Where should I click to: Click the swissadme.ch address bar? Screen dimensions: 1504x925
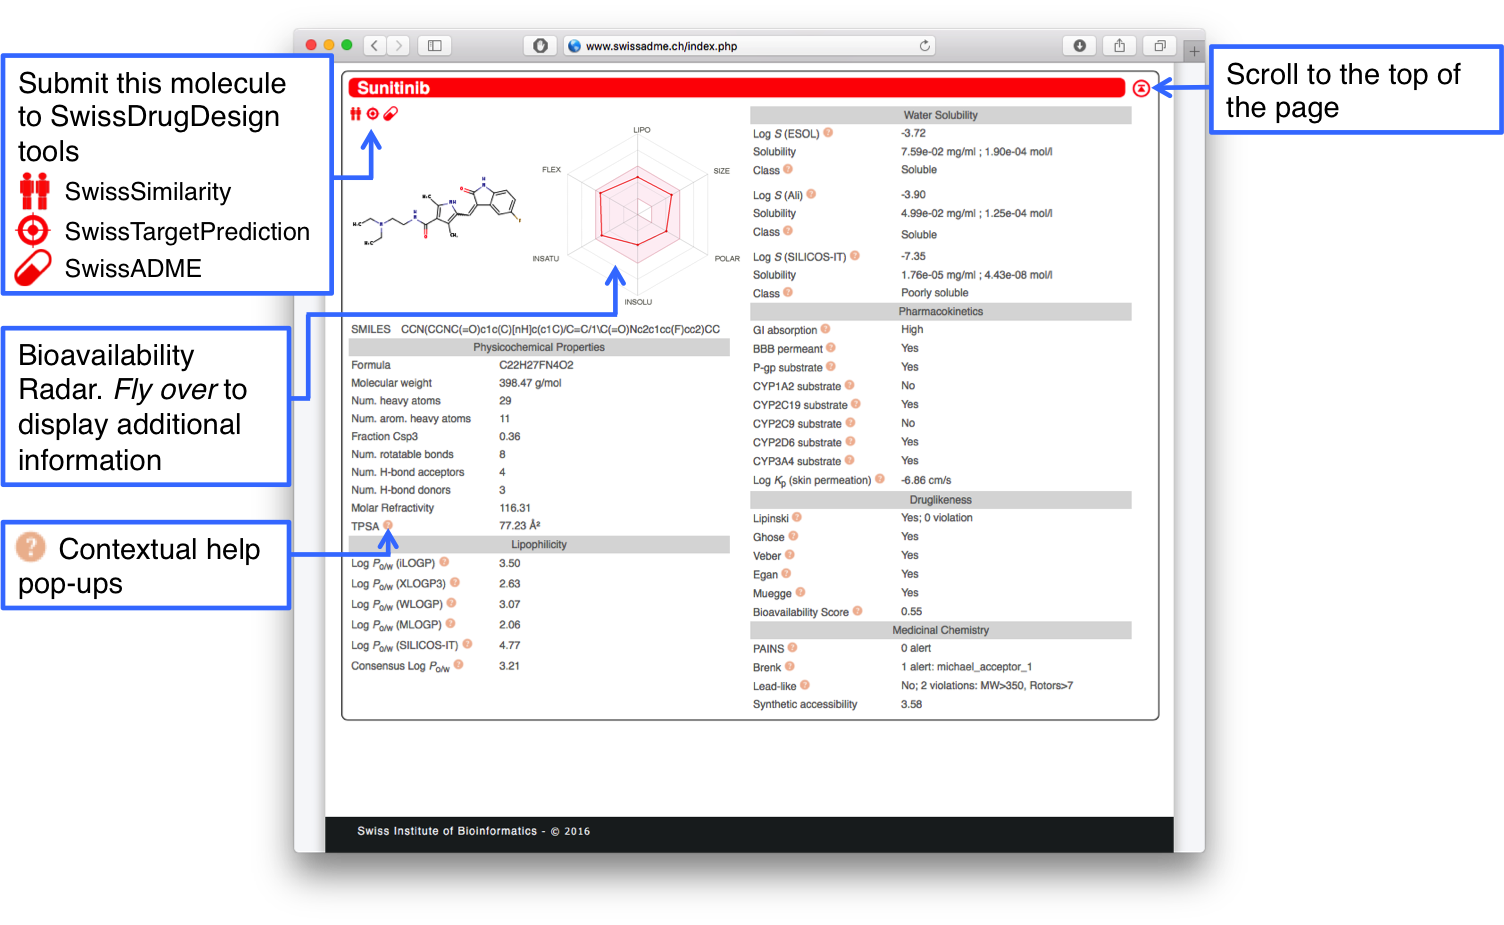740,46
